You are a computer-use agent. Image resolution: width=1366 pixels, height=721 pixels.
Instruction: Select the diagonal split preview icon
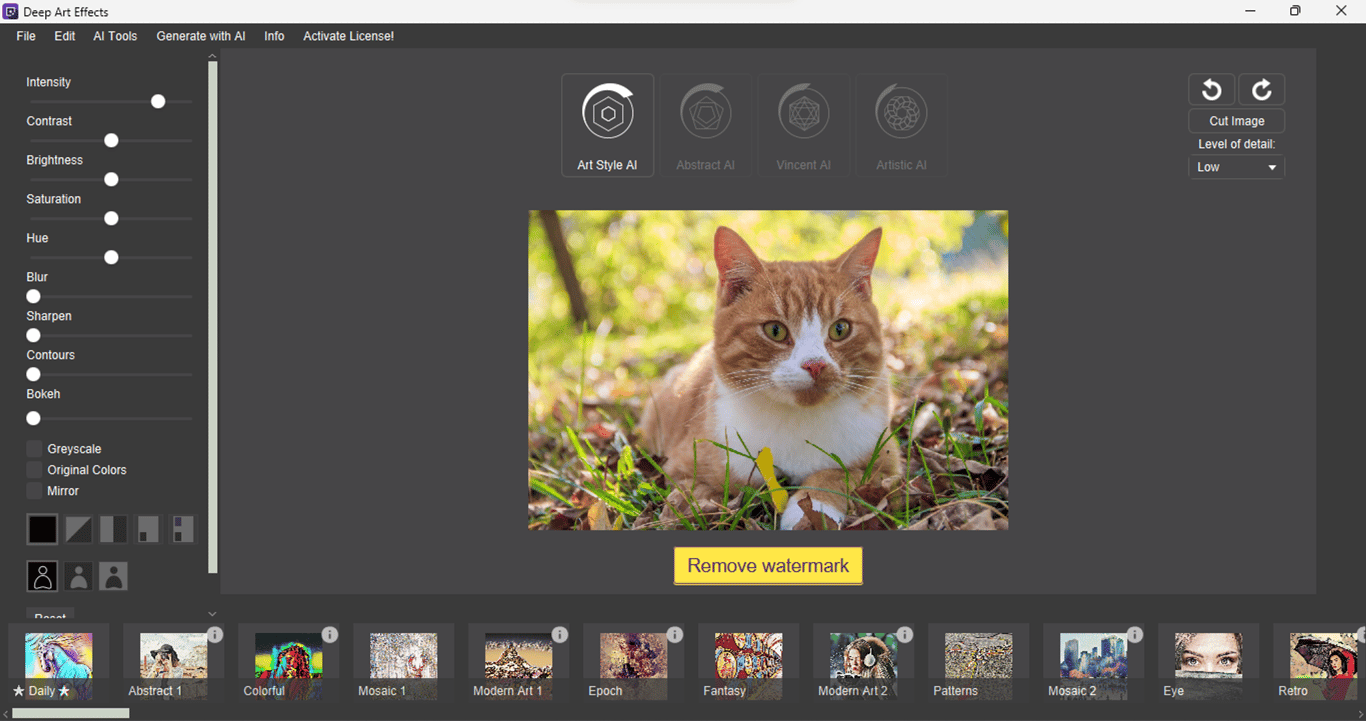pos(77,528)
